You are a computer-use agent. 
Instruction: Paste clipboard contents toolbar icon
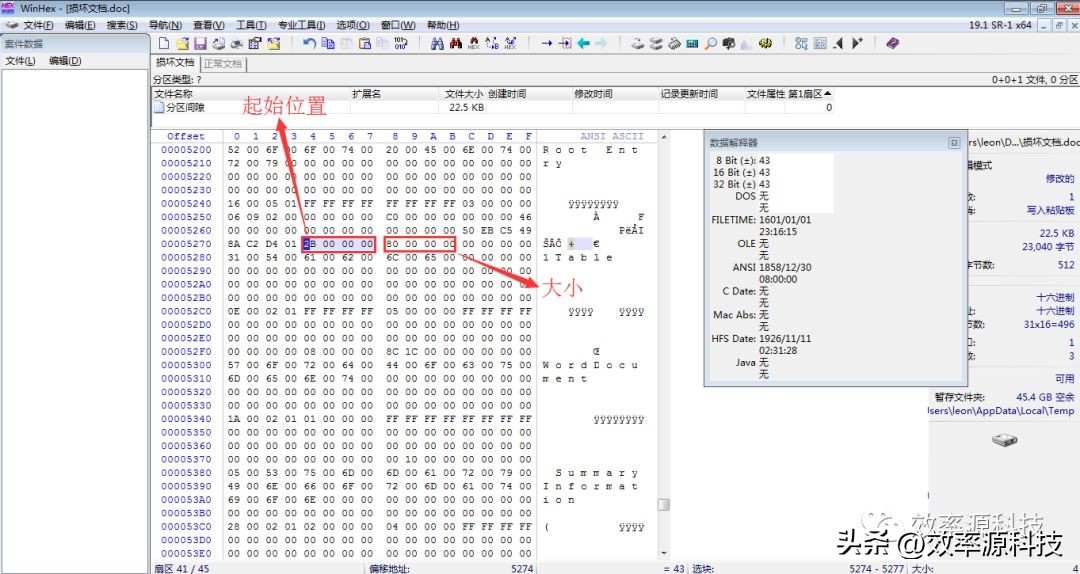pos(364,43)
